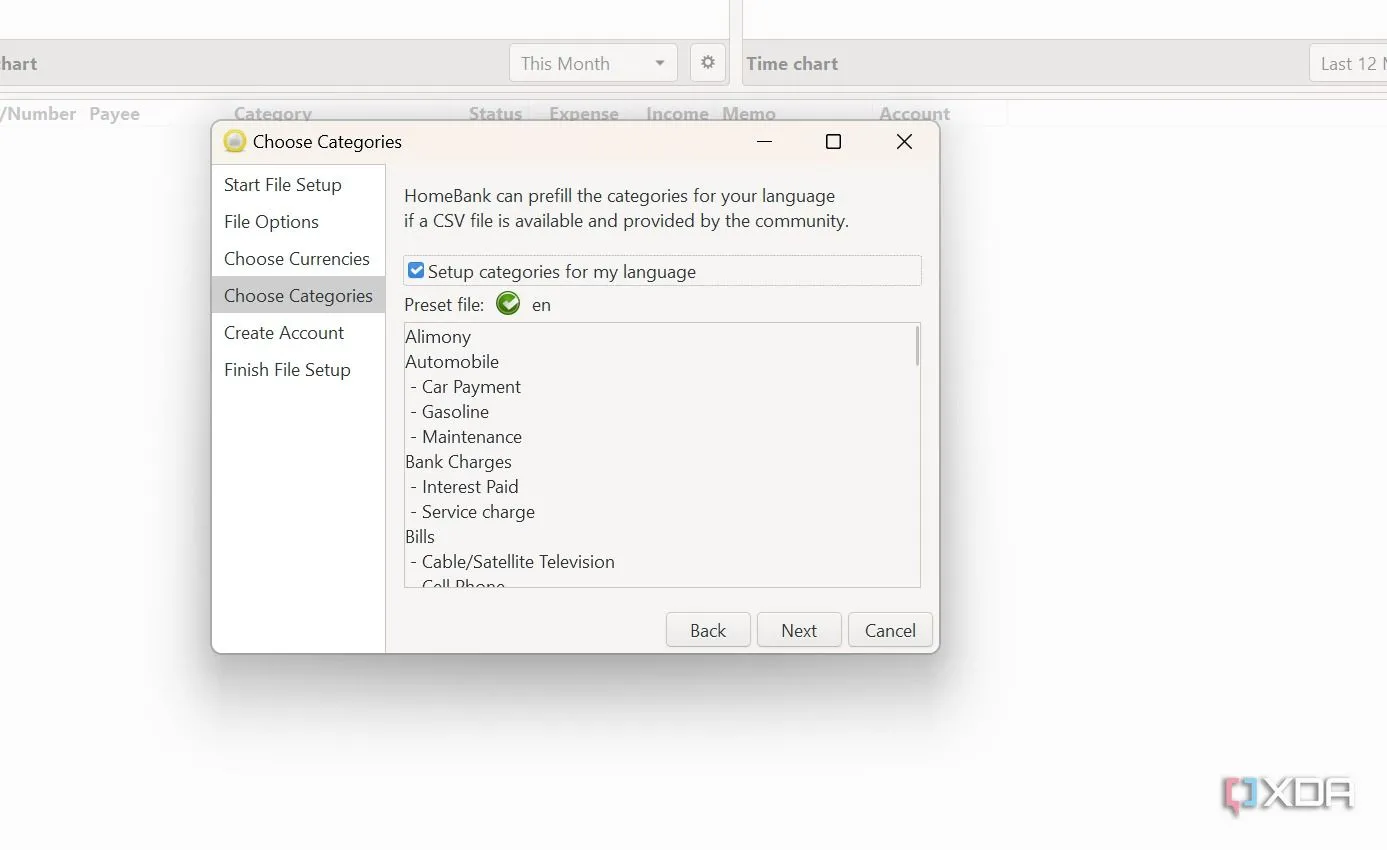The image size is (1387, 850).
Task: Toggle Setup categories for my language checkbox
Action: (x=416, y=271)
